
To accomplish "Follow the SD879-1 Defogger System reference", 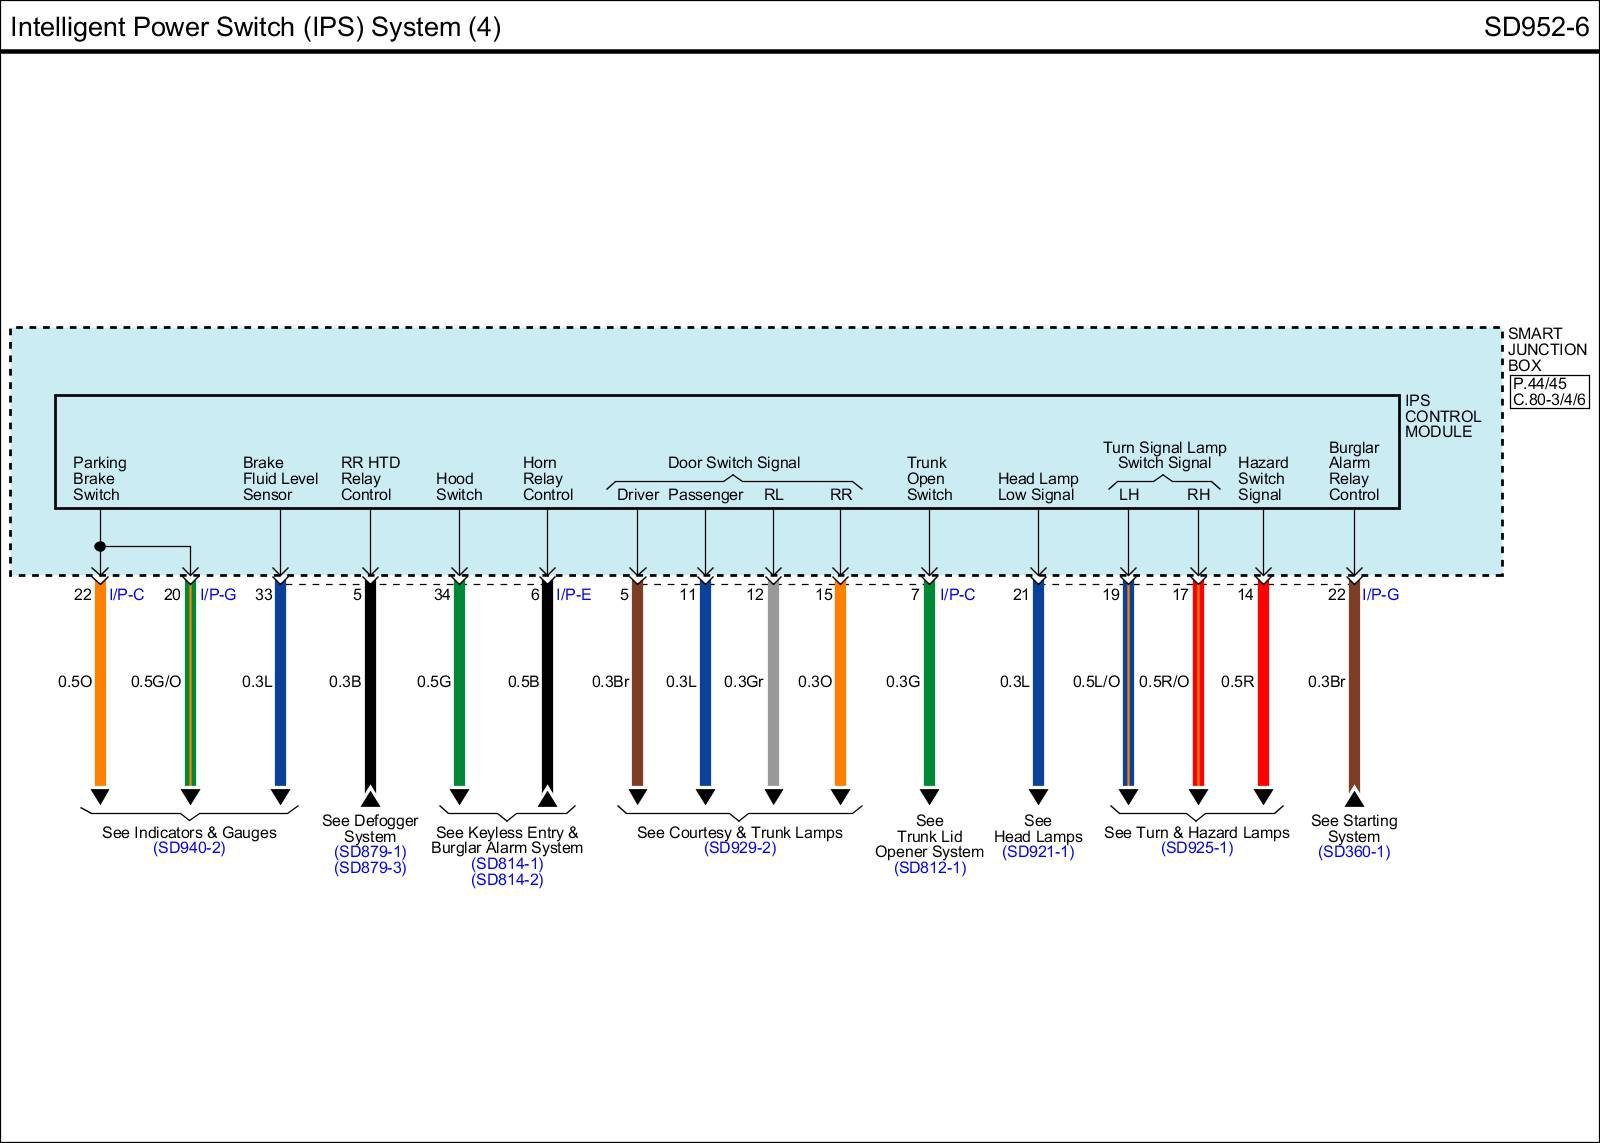I will click(x=370, y=852).
